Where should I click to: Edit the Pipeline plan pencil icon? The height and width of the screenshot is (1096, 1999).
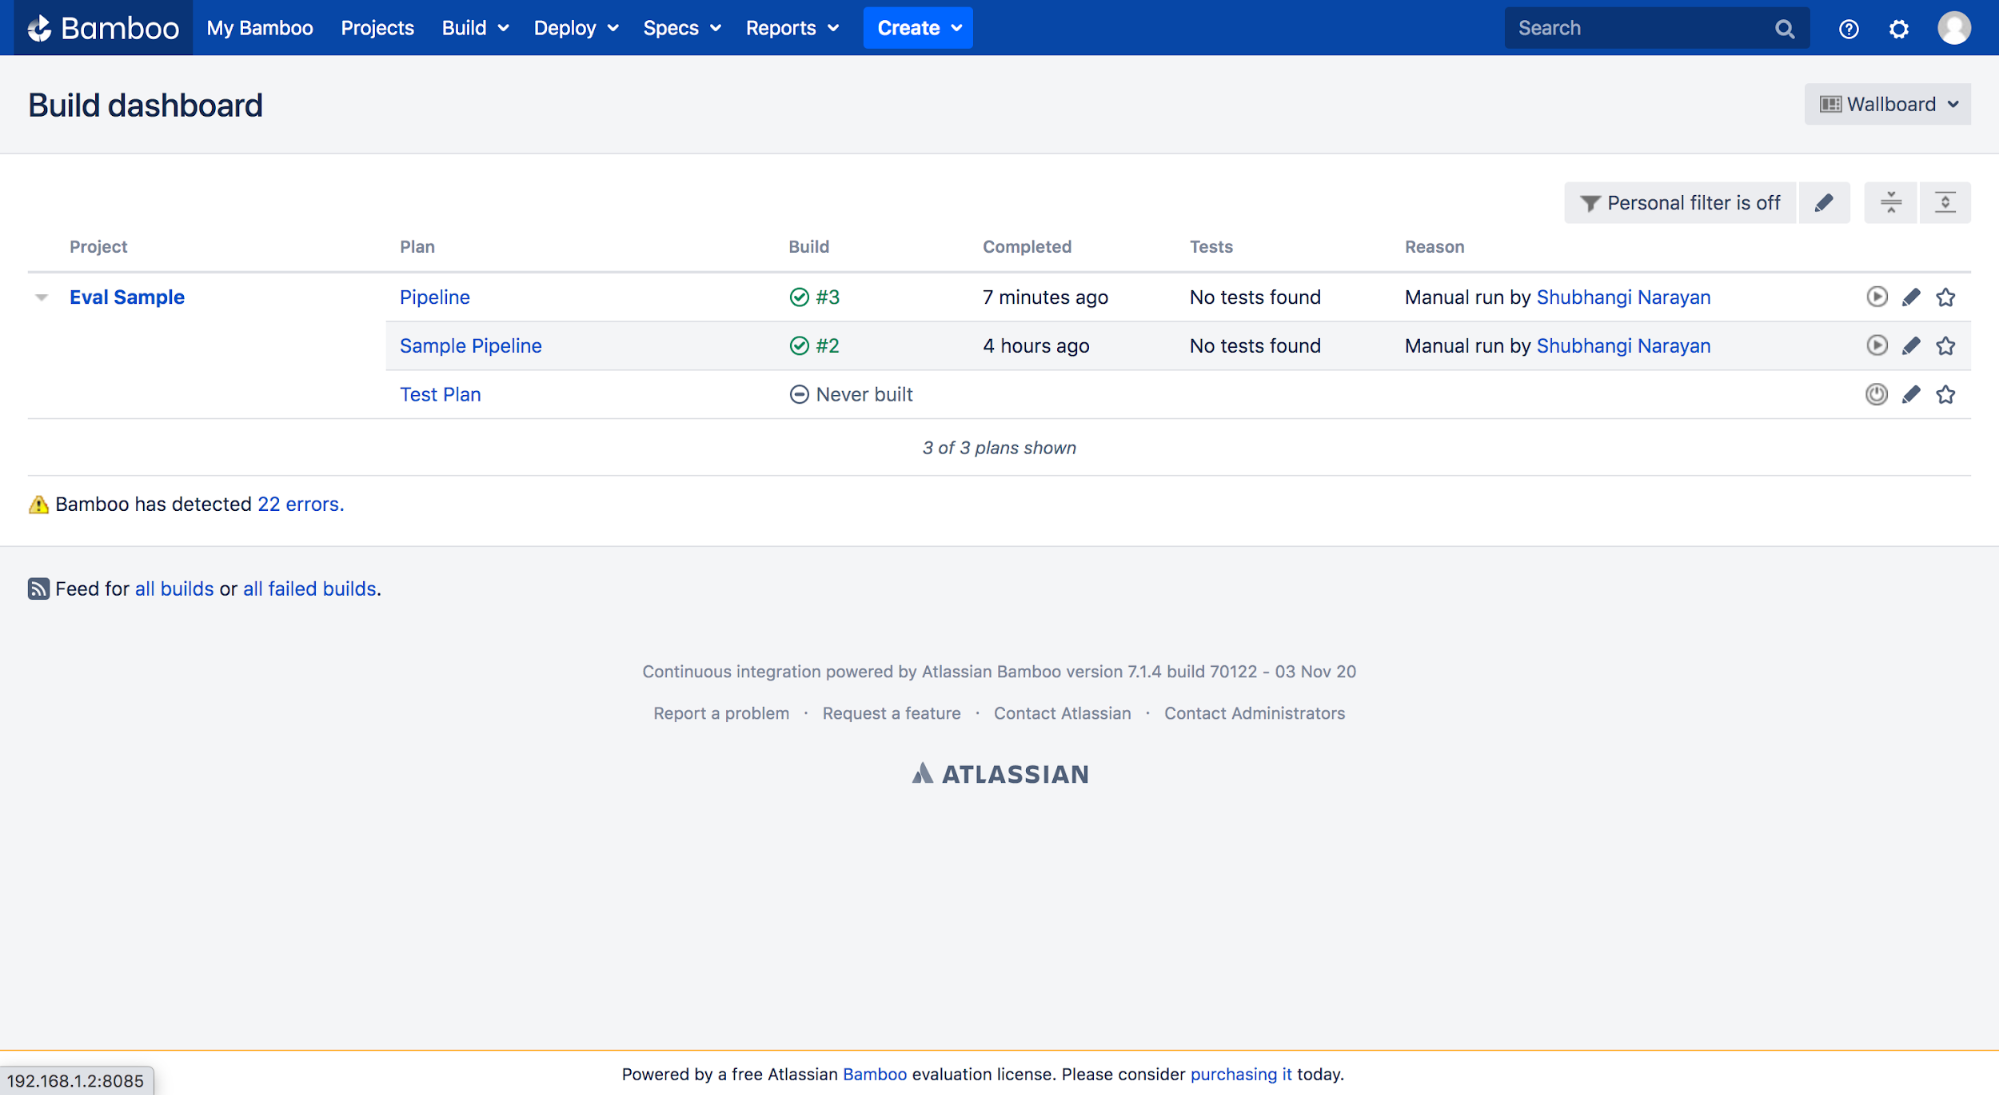[1910, 297]
